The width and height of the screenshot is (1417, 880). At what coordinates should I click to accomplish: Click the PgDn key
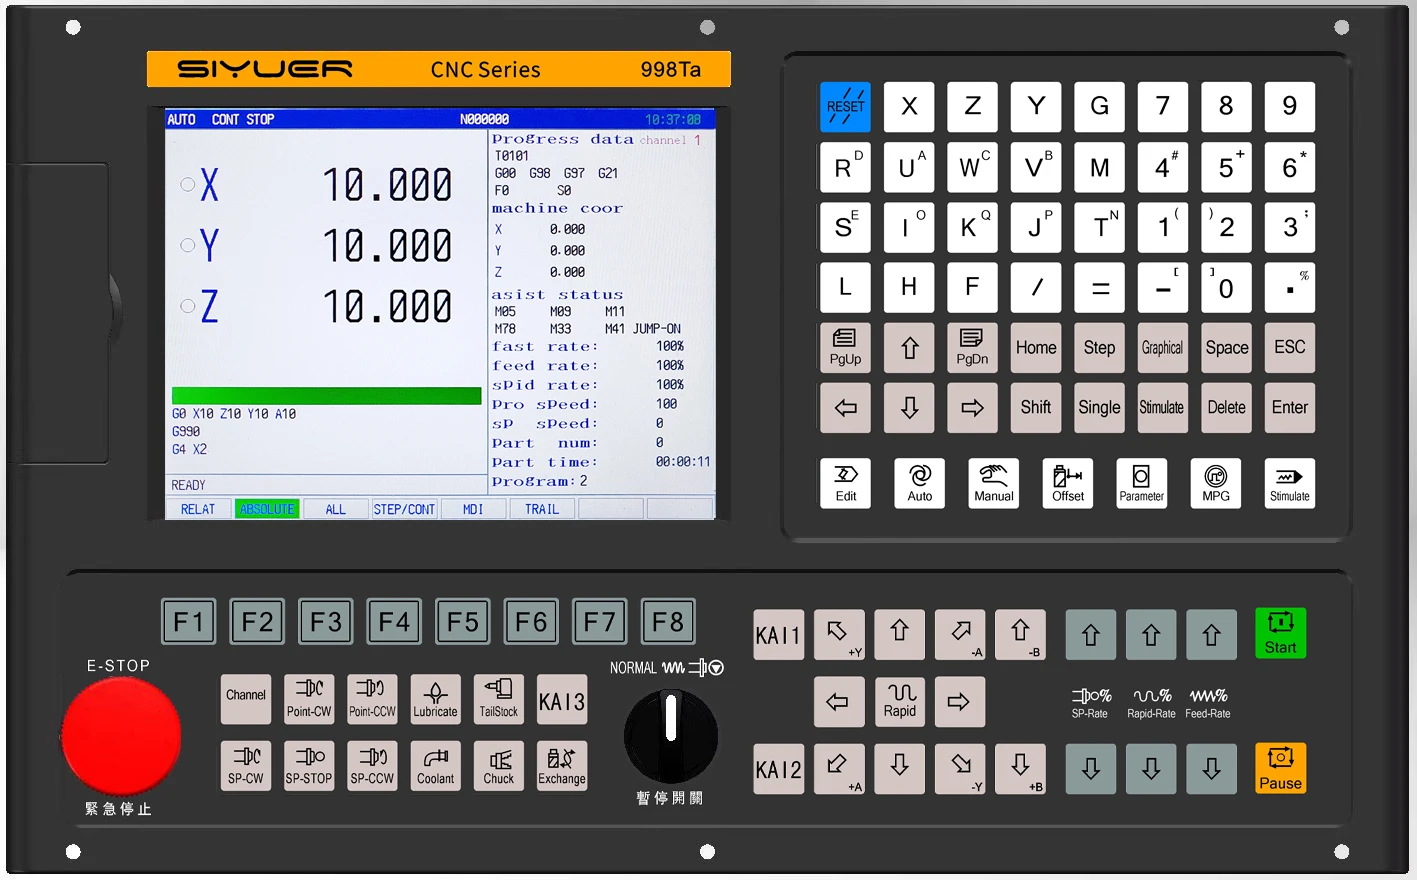pos(972,347)
